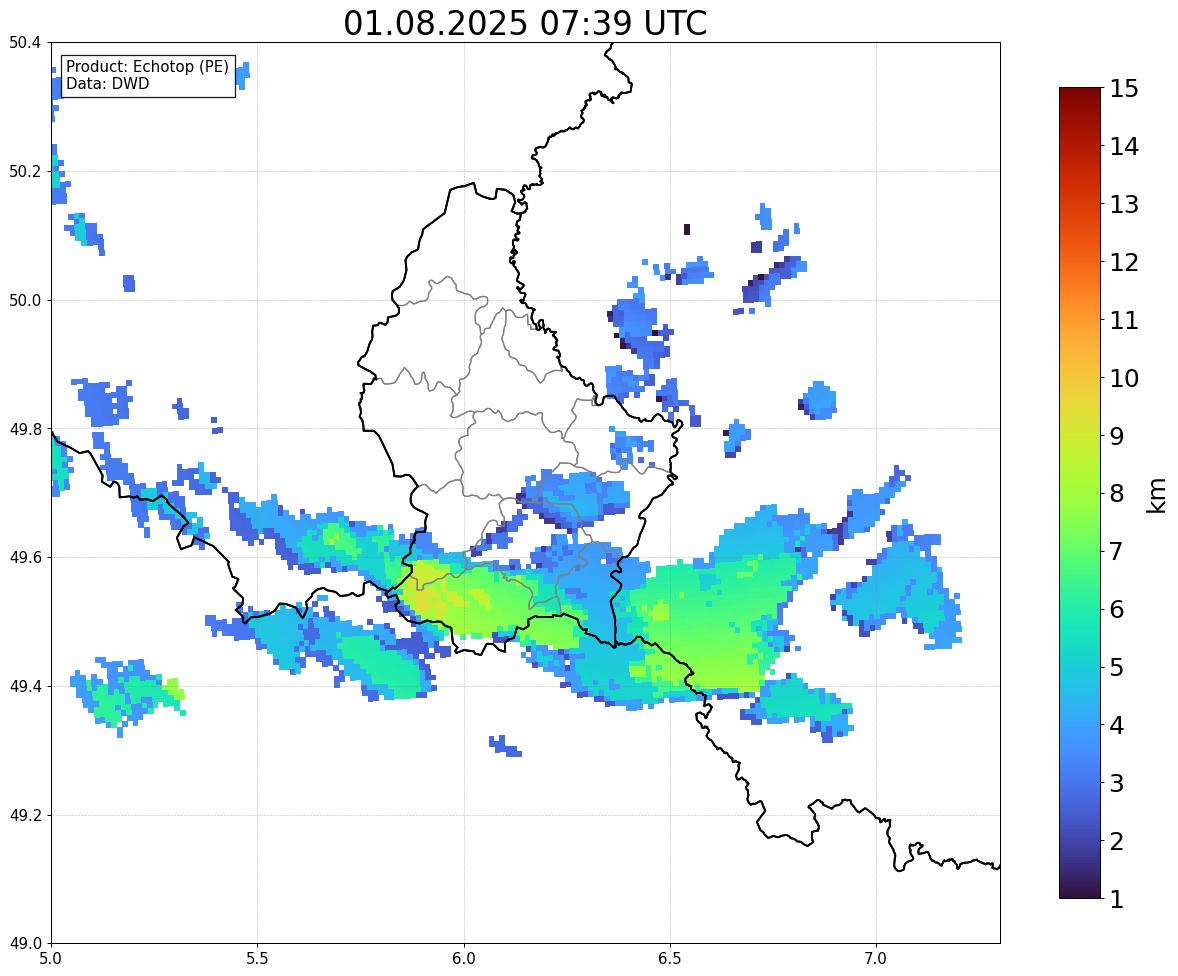Click the longitude axis label 7.0
This screenshot has height=976, width=1178.
[877, 959]
